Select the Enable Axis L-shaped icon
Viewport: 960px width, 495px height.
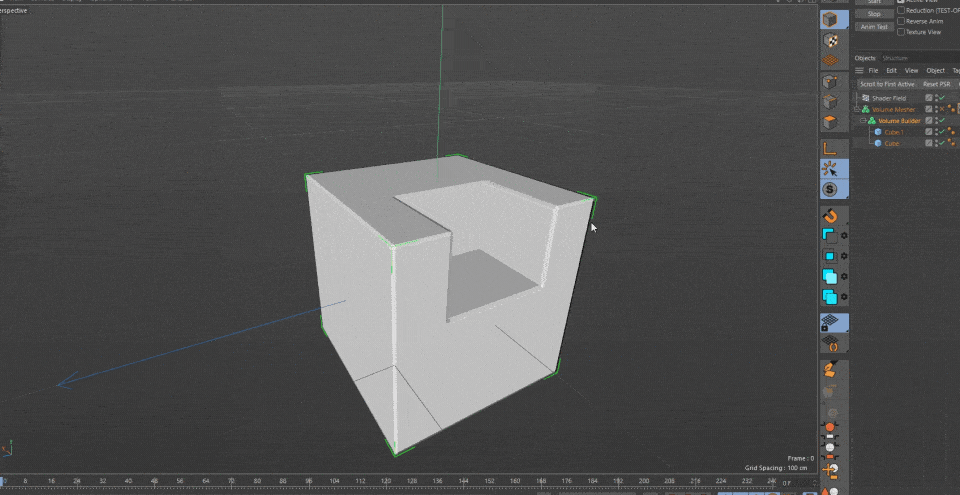click(829, 148)
